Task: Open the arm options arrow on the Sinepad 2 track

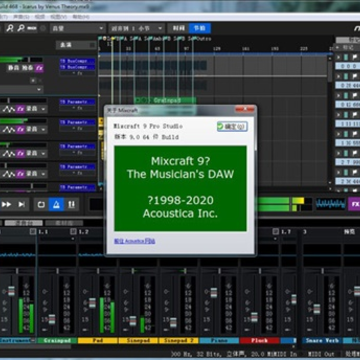Action: [x=43, y=174]
